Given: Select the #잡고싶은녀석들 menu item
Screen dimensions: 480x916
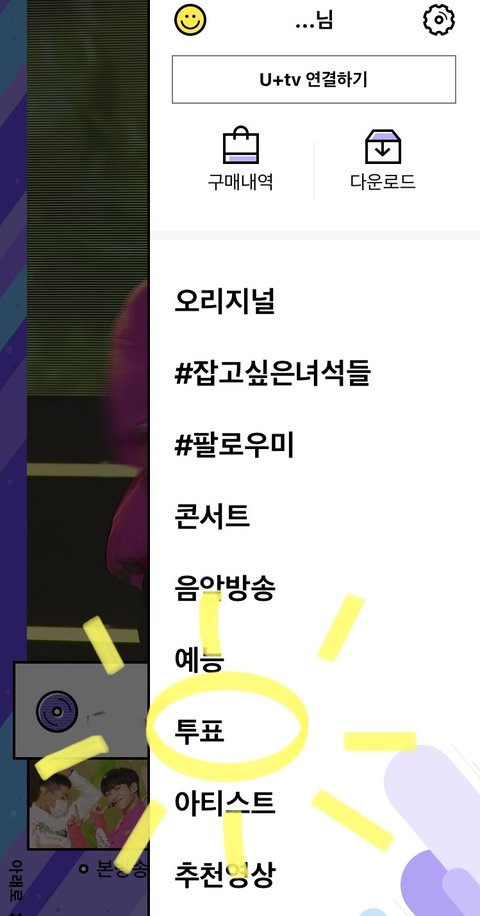Looking at the screenshot, I should (273, 373).
